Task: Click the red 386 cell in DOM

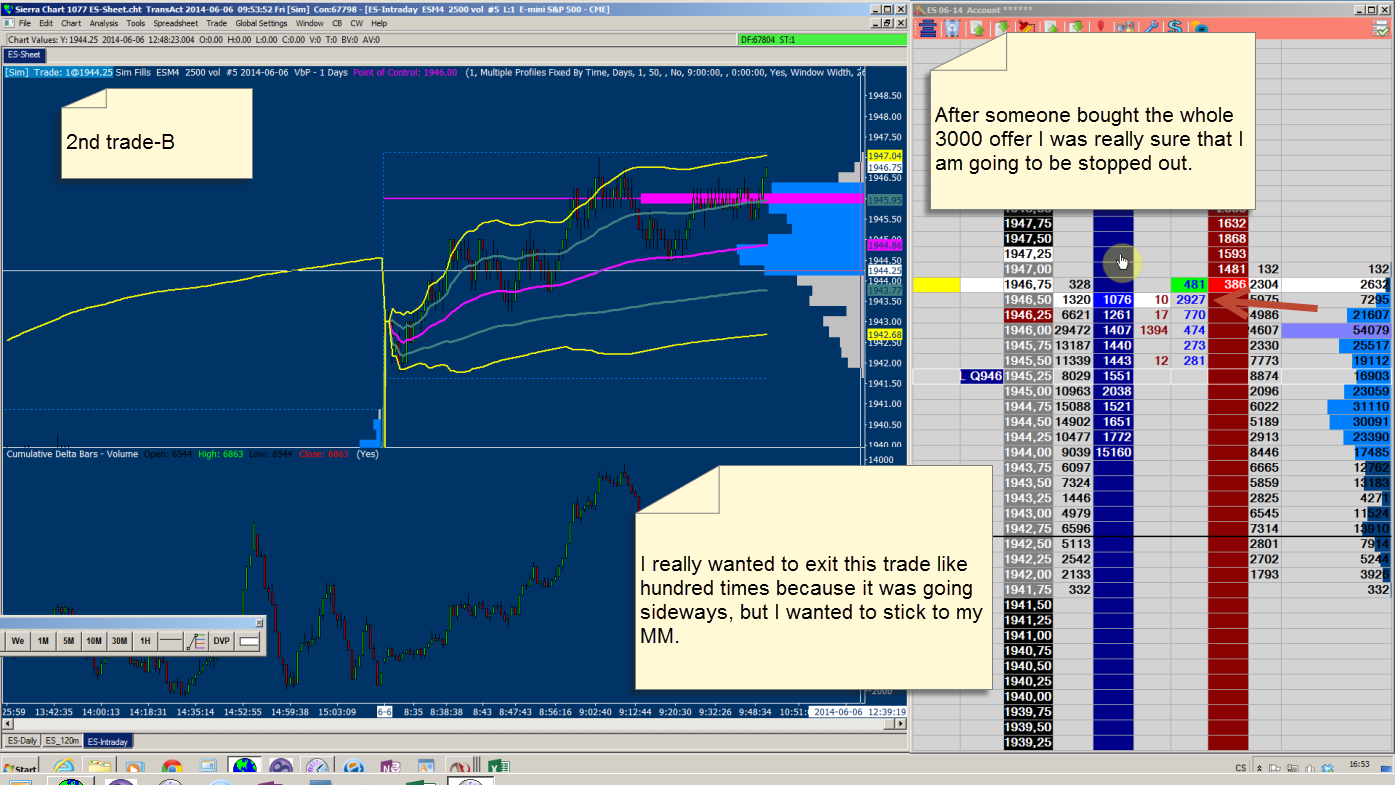Action: point(1230,285)
